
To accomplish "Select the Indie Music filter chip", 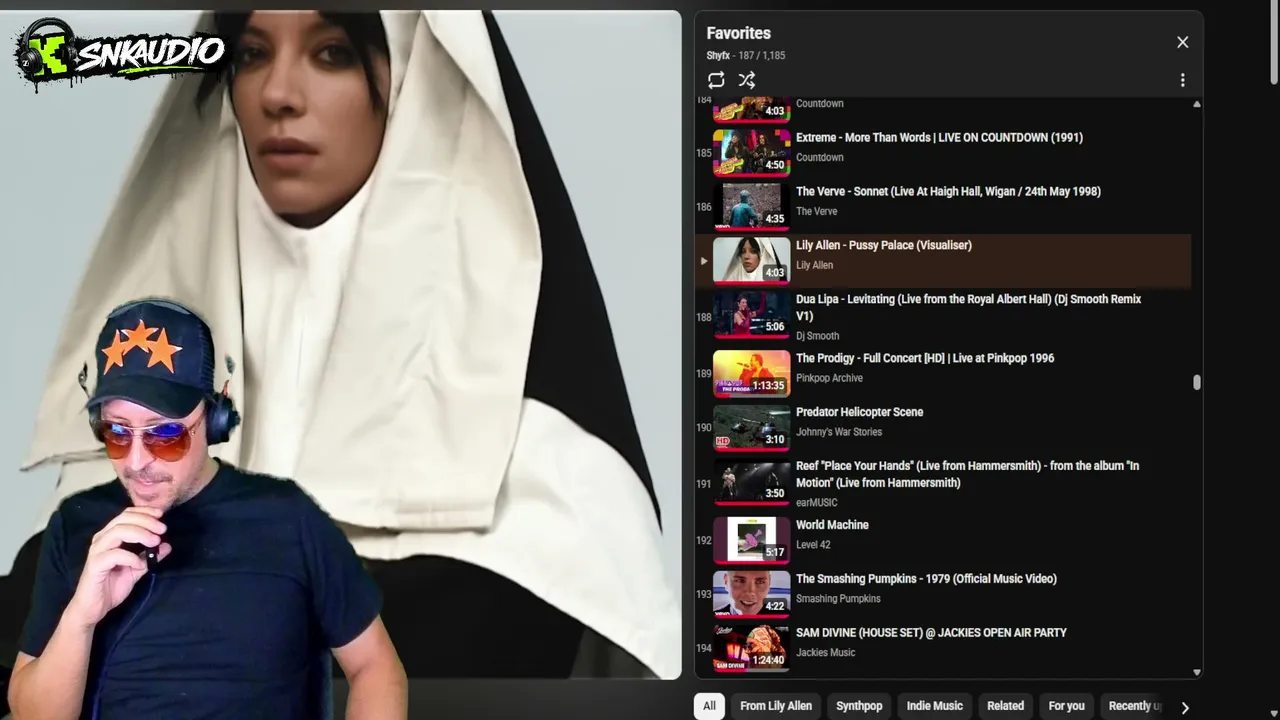I will coord(935,706).
